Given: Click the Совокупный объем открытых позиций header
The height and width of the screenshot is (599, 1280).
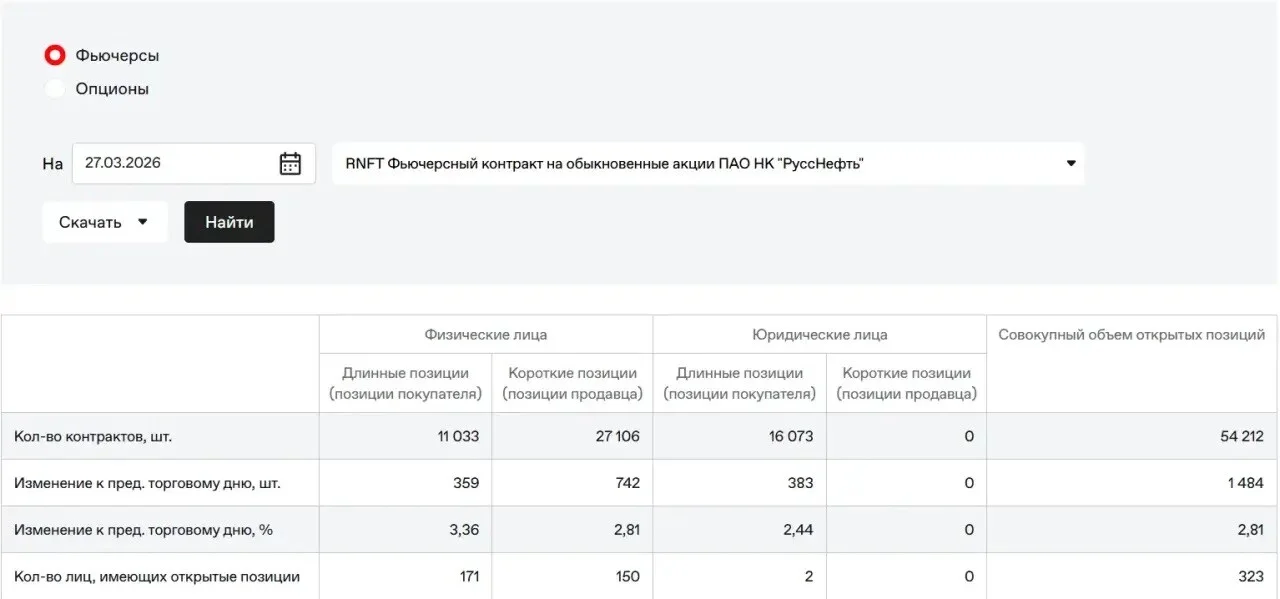Looking at the screenshot, I should [1132, 335].
